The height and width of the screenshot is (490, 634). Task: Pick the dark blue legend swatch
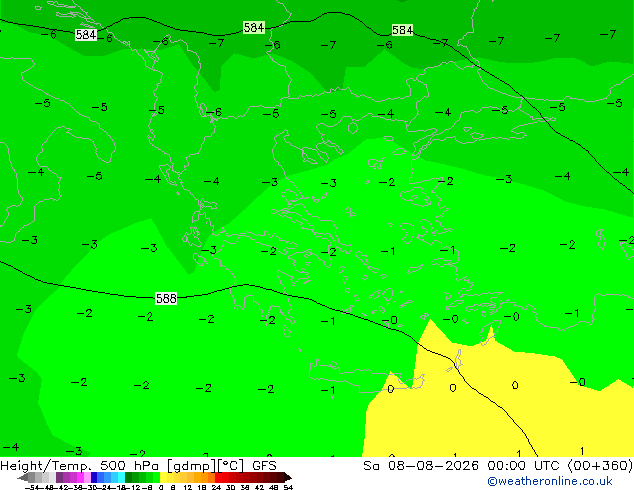pyautogui.click(x=94, y=477)
